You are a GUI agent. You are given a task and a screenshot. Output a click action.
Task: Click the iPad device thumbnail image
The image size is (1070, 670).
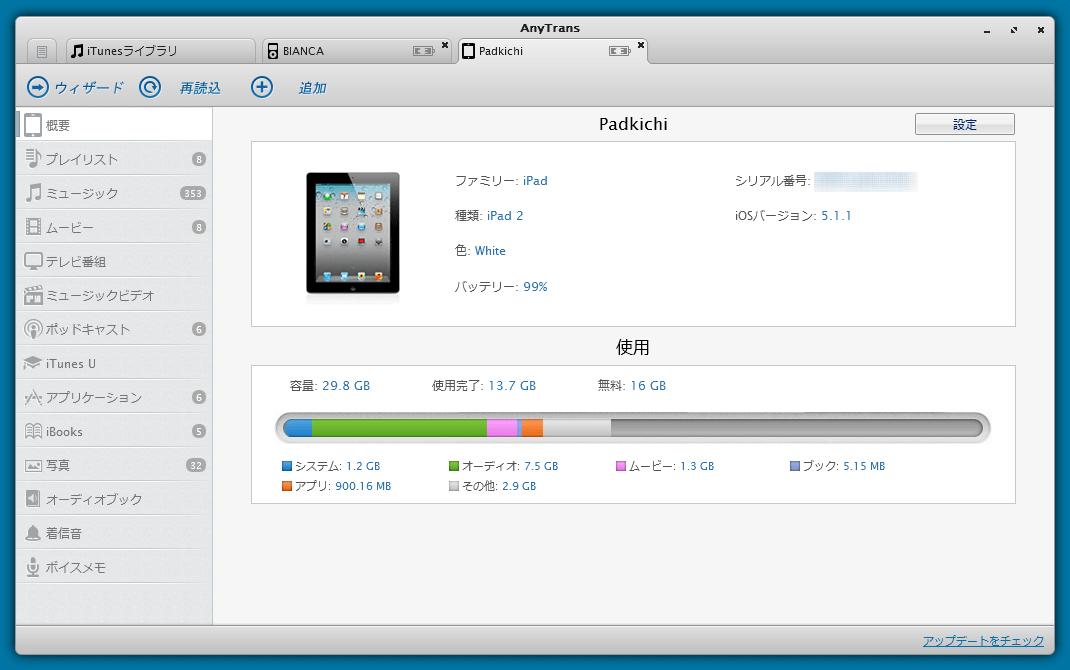(x=353, y=233)
